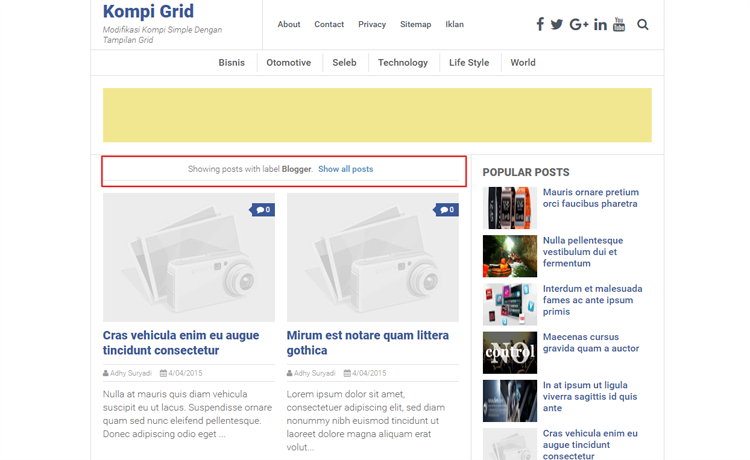Viewport: 750px width, 460px height.
Task: Click the thumbnail for In at ipsum
Action: click(x=510, y=401)
